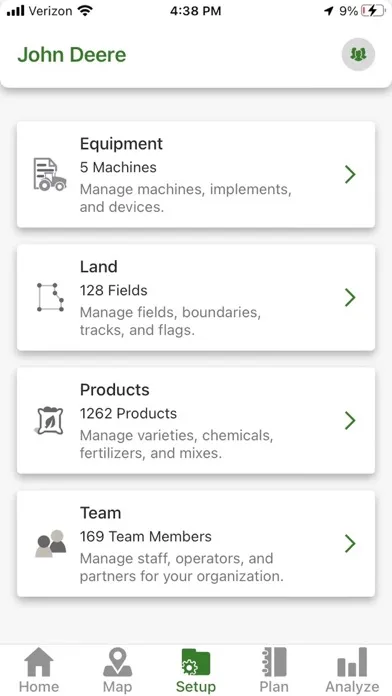Tap the tractor Equipment icon
The width and height of the screenshot is (392, 696).
(50, 174)
